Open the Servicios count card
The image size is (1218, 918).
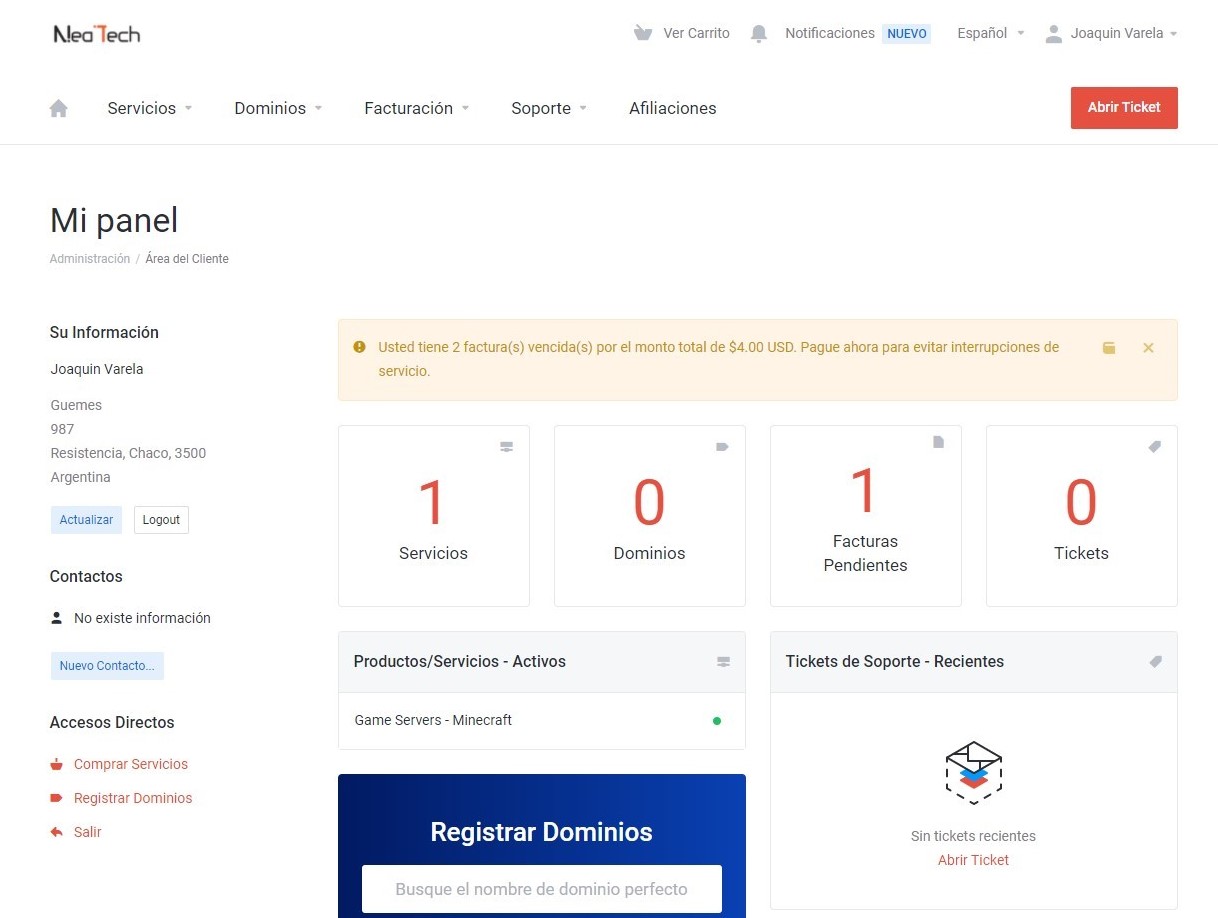[x=434, y=516]
